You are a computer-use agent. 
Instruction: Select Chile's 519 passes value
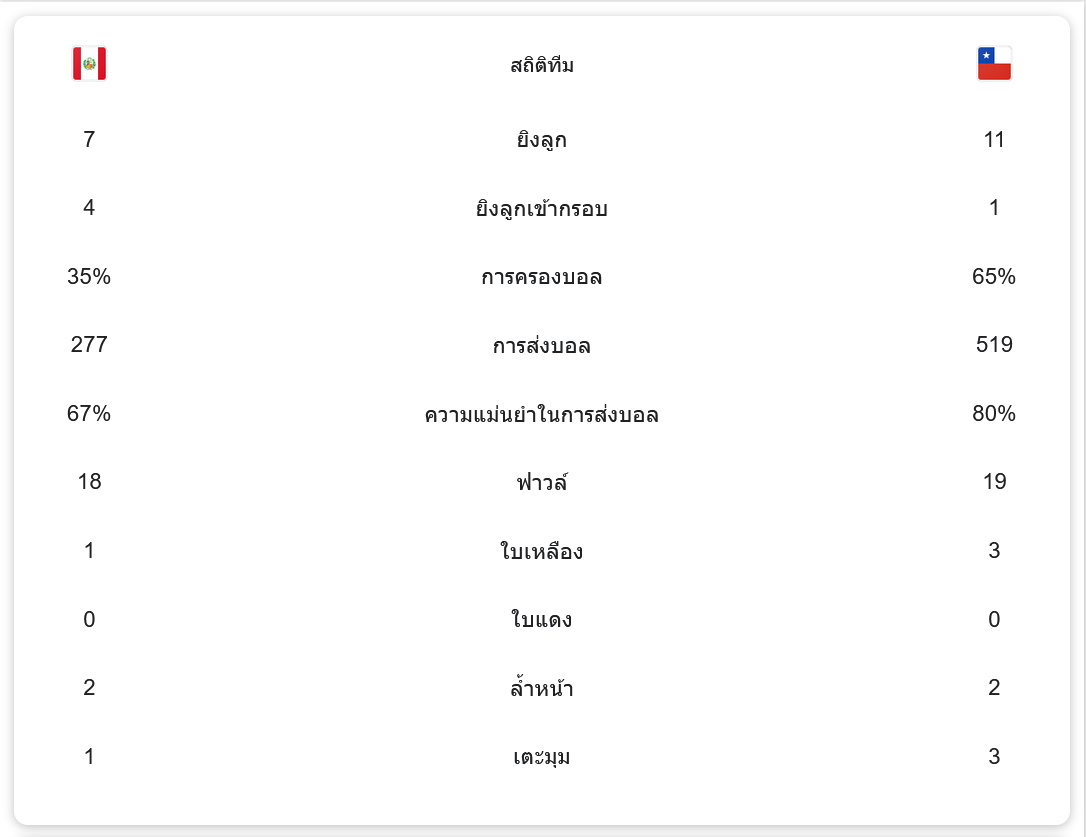coord(994,345)
